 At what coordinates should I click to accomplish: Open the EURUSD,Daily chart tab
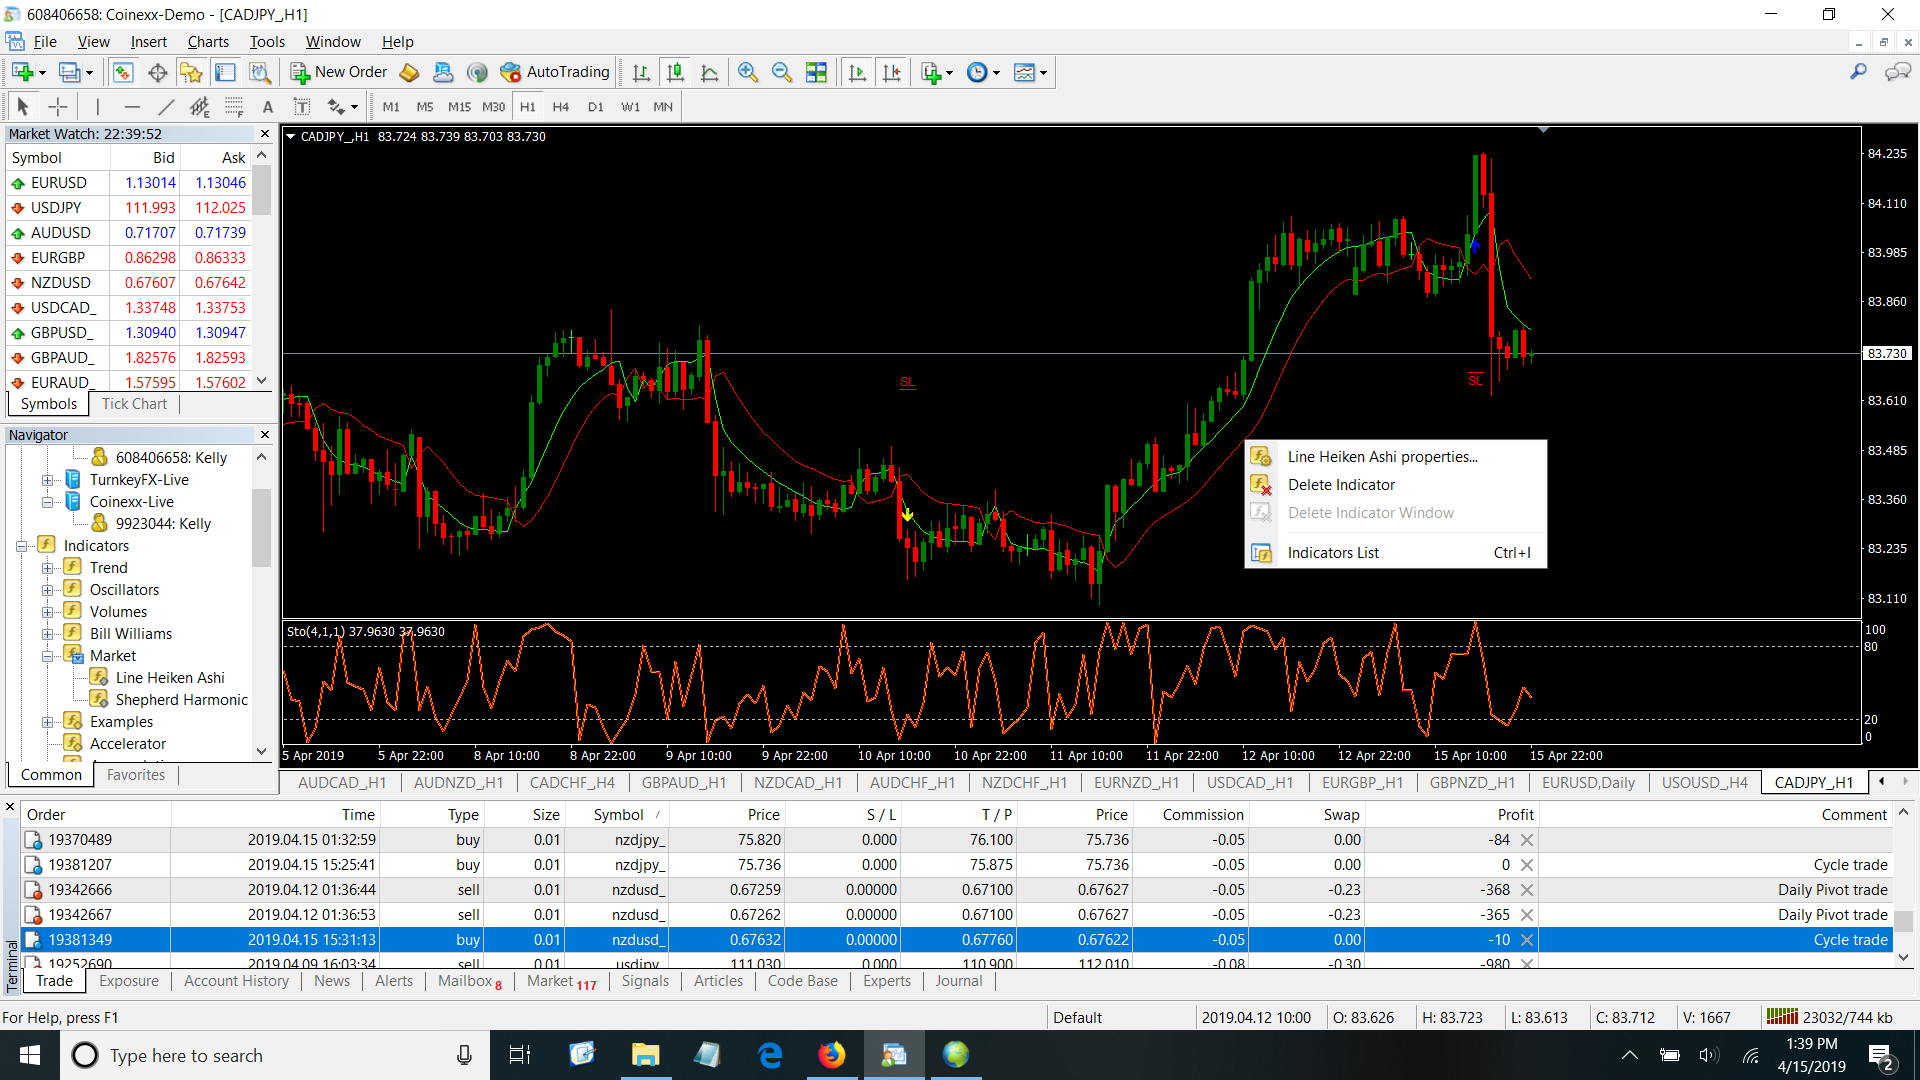point(1588,783)
